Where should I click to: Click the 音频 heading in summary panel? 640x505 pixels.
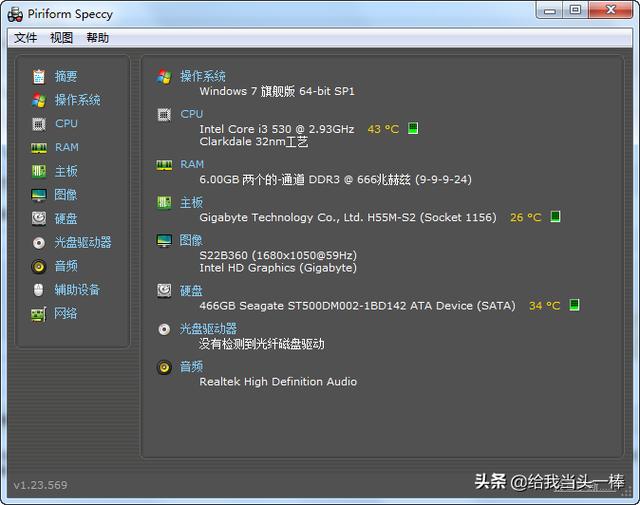click(x=191, y=367)
